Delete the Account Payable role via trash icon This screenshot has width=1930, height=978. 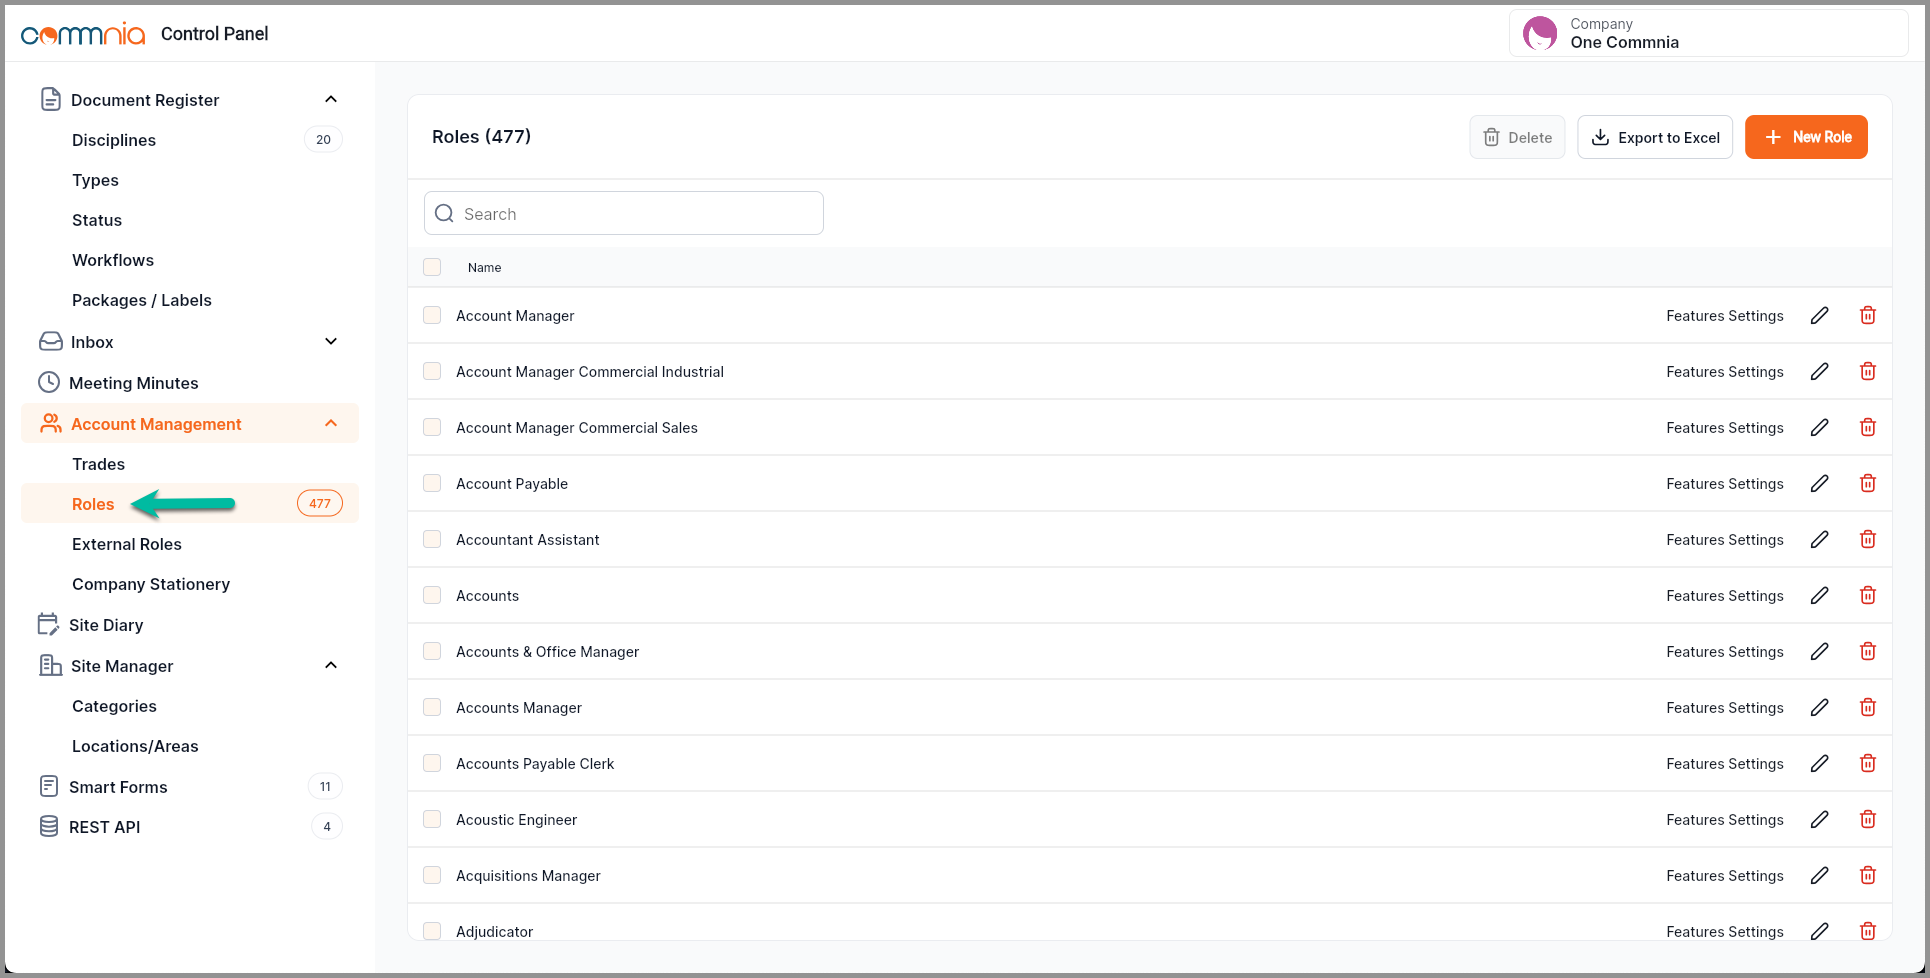[1867, 484]
